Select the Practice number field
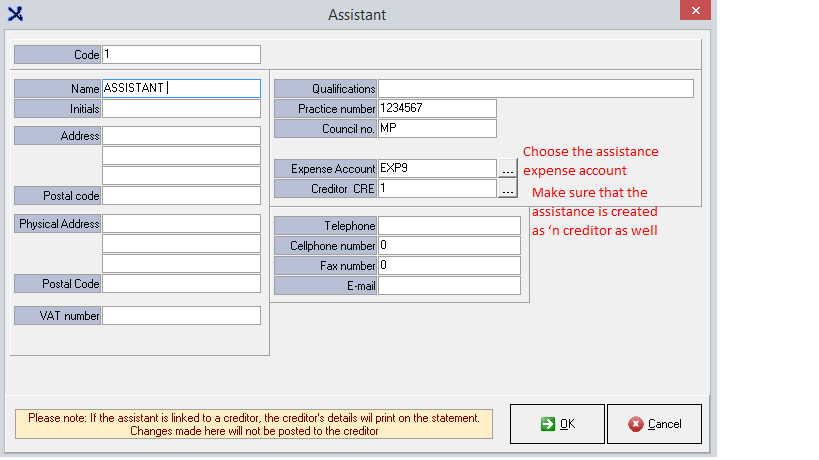The height and width of the screenshot is (460, 819). (437, 108)
